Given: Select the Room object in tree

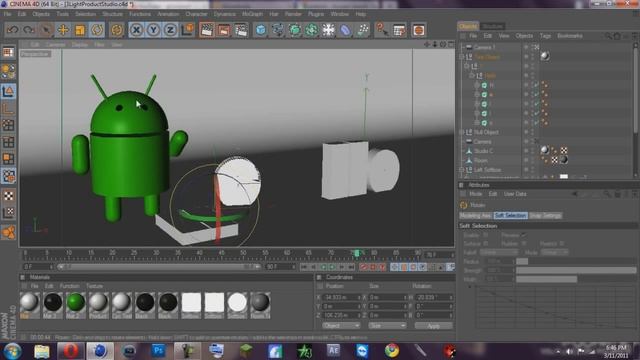Looking at the screenshot, I should pos(481,160).
